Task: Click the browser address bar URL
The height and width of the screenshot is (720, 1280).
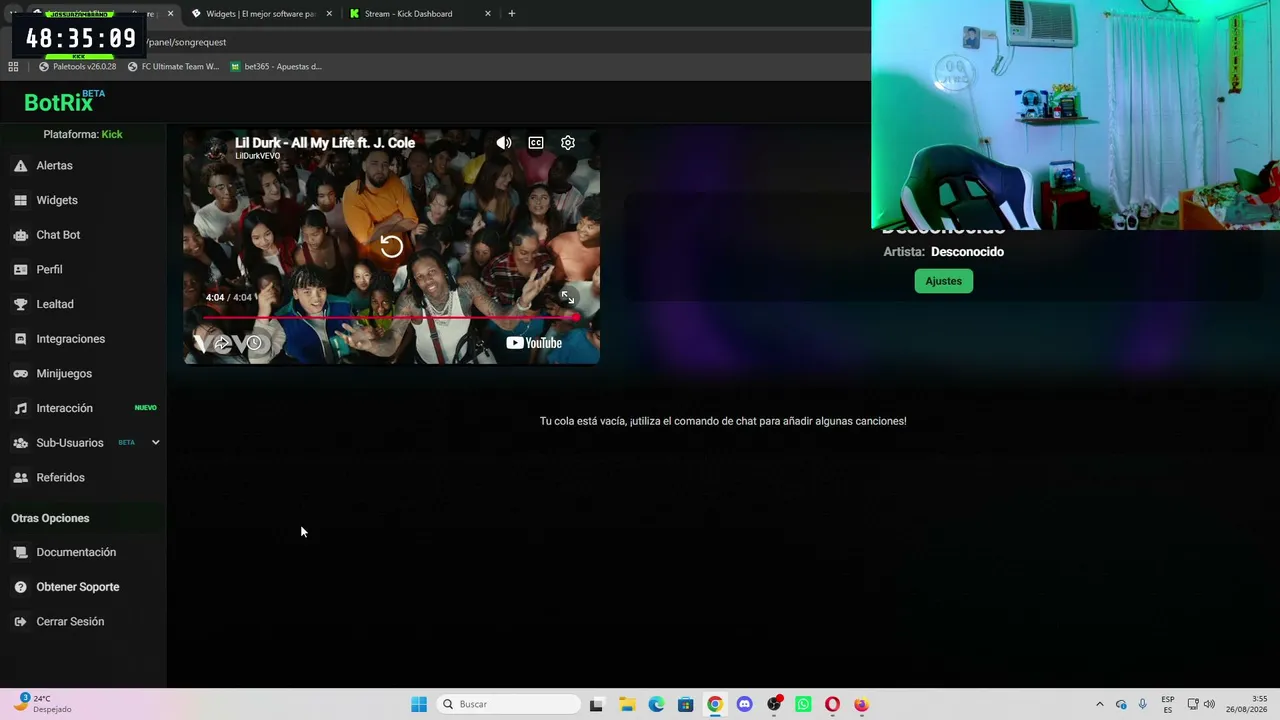Action: click(x=187, y=42)
